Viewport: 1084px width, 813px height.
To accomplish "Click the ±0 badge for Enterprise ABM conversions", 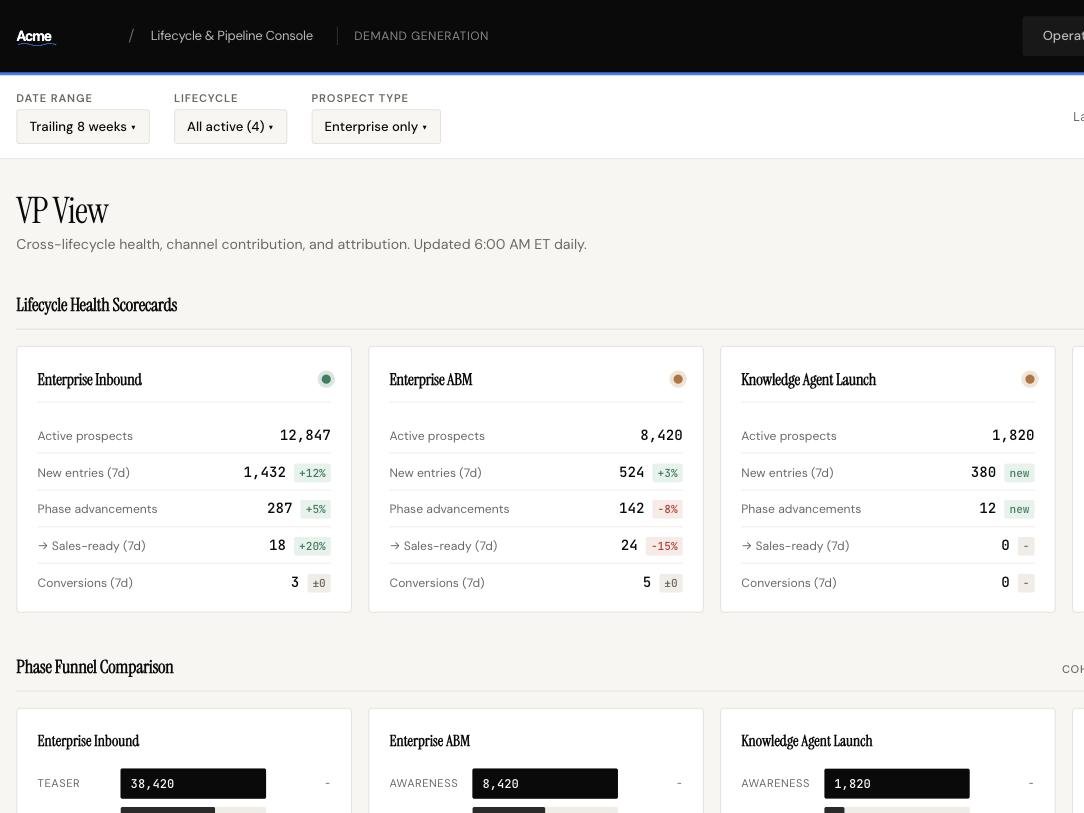I will (671, 583).
